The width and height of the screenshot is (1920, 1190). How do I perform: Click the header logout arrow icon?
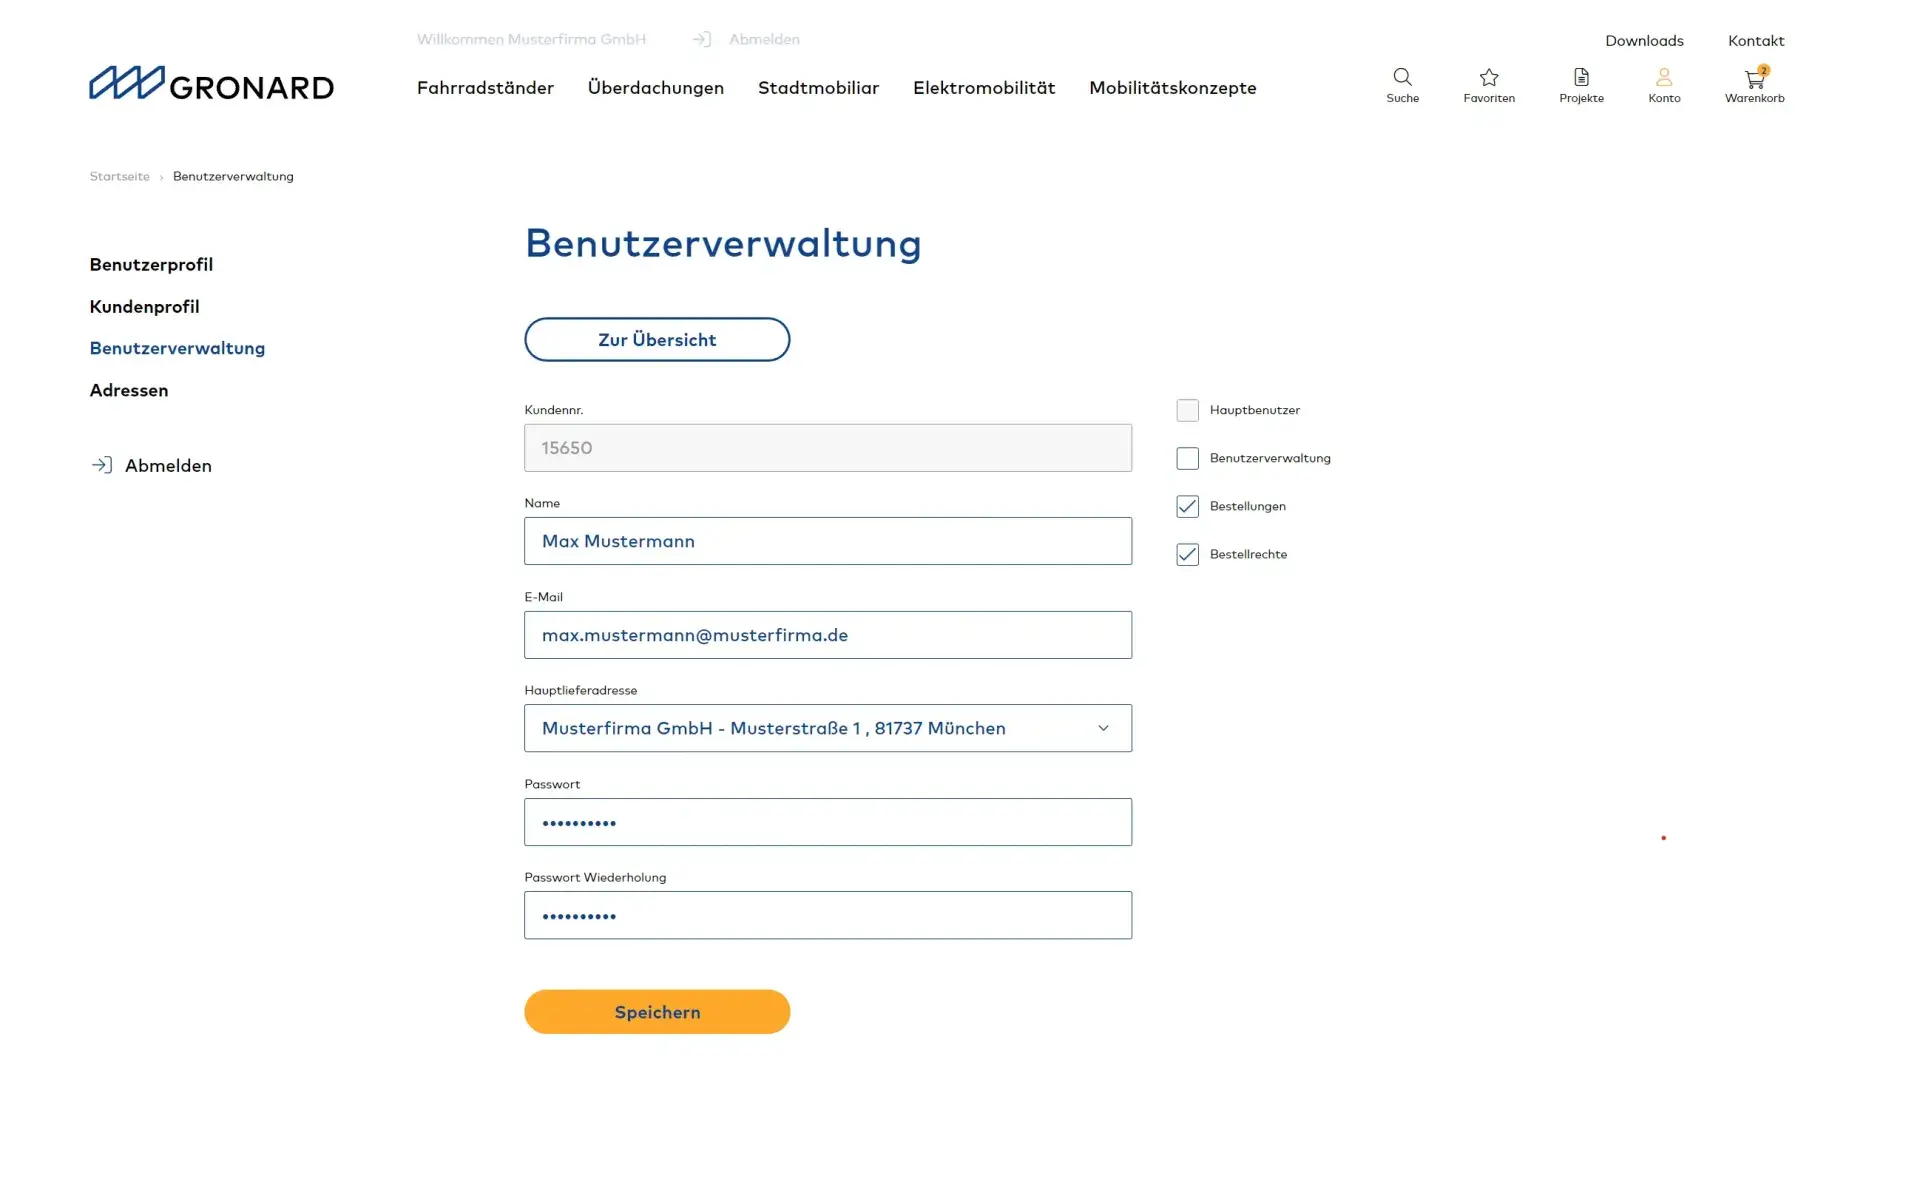[702, 39]
